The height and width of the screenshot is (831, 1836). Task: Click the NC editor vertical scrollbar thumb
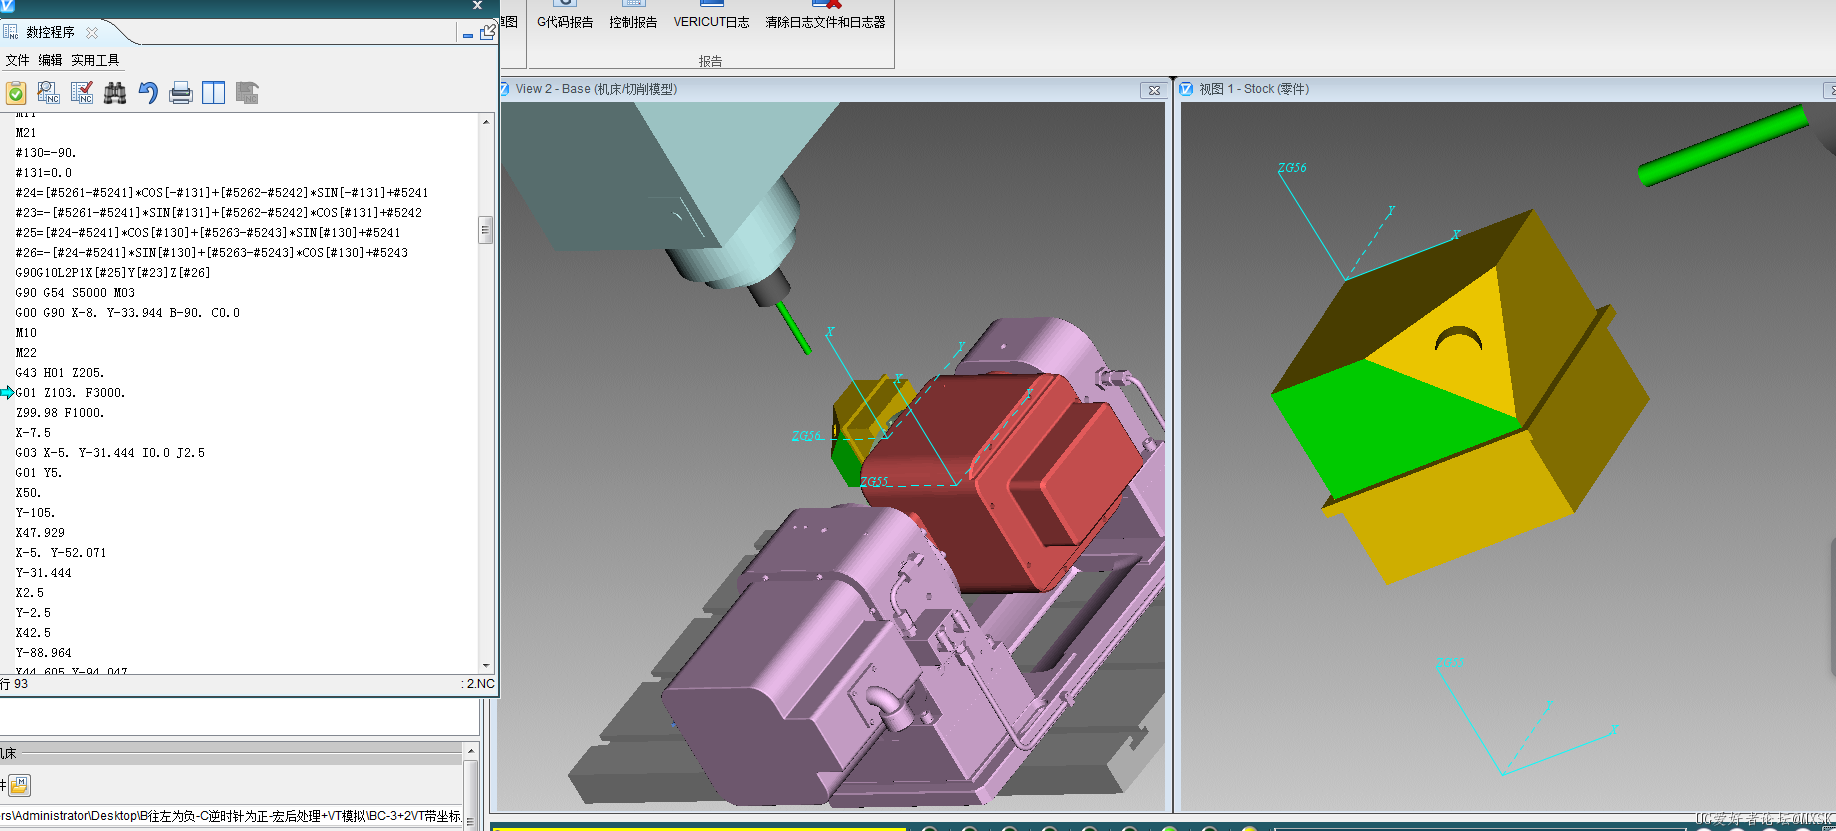(x=486, y=230)
